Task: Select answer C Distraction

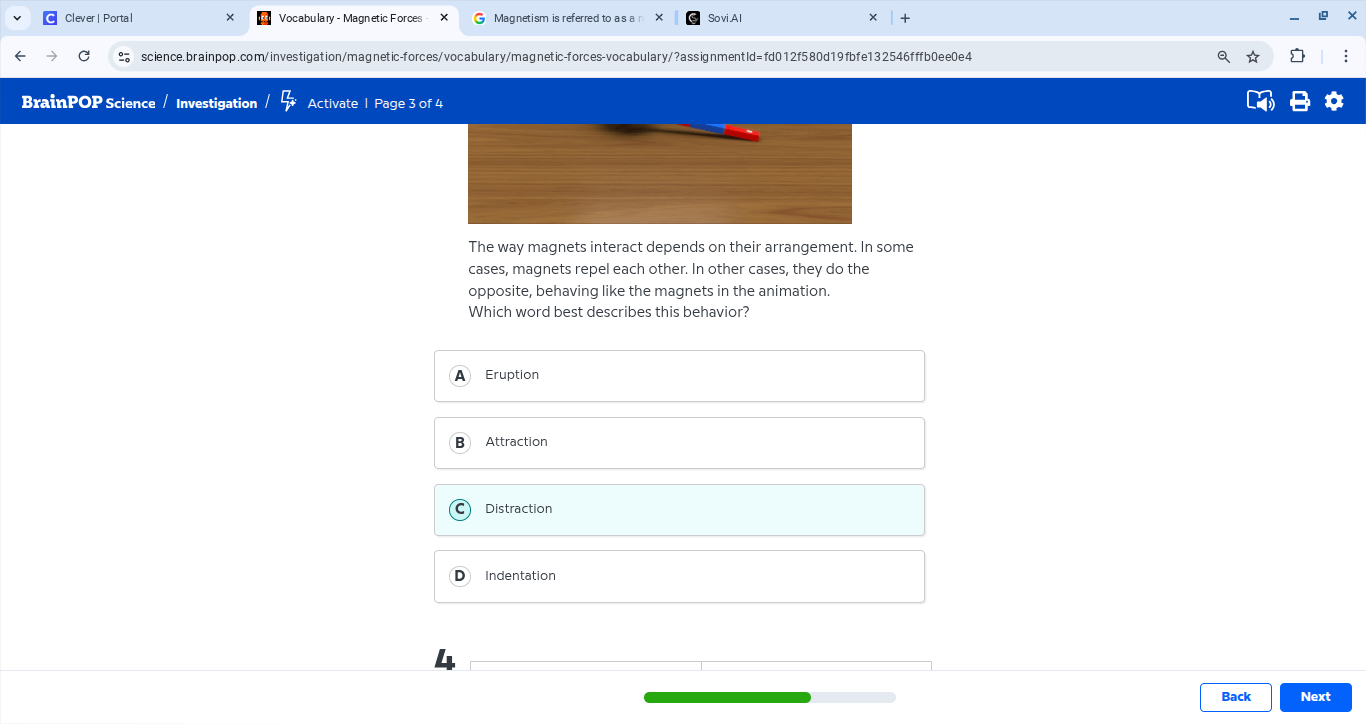Action: [679, 510]
